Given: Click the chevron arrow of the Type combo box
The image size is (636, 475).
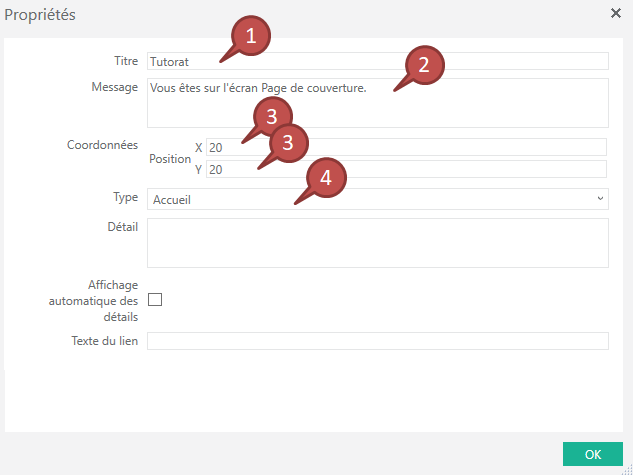Looking at the screenshot, I should (x=600, y=199).
